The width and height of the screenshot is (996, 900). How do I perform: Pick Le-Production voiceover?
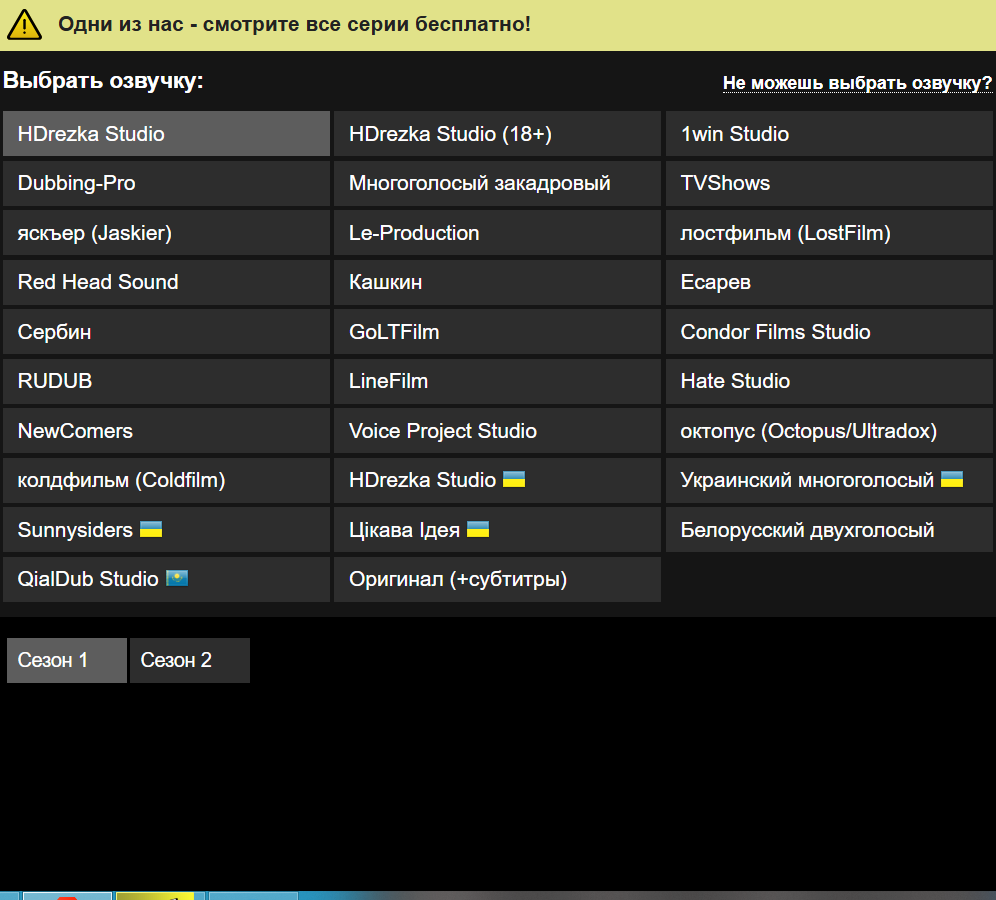tap(497, 233)
